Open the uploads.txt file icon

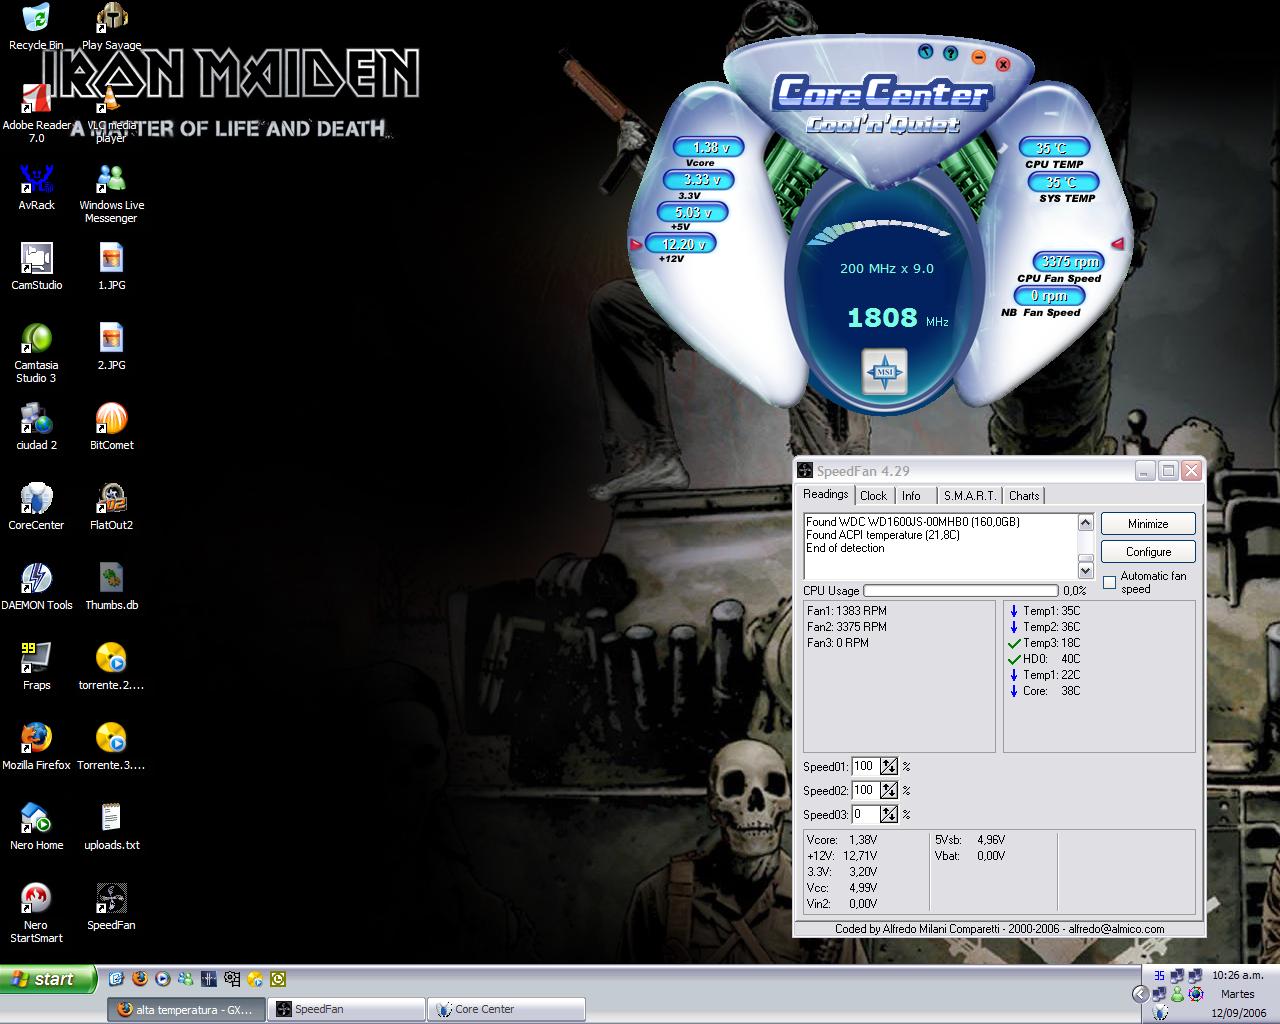point(111,827)
